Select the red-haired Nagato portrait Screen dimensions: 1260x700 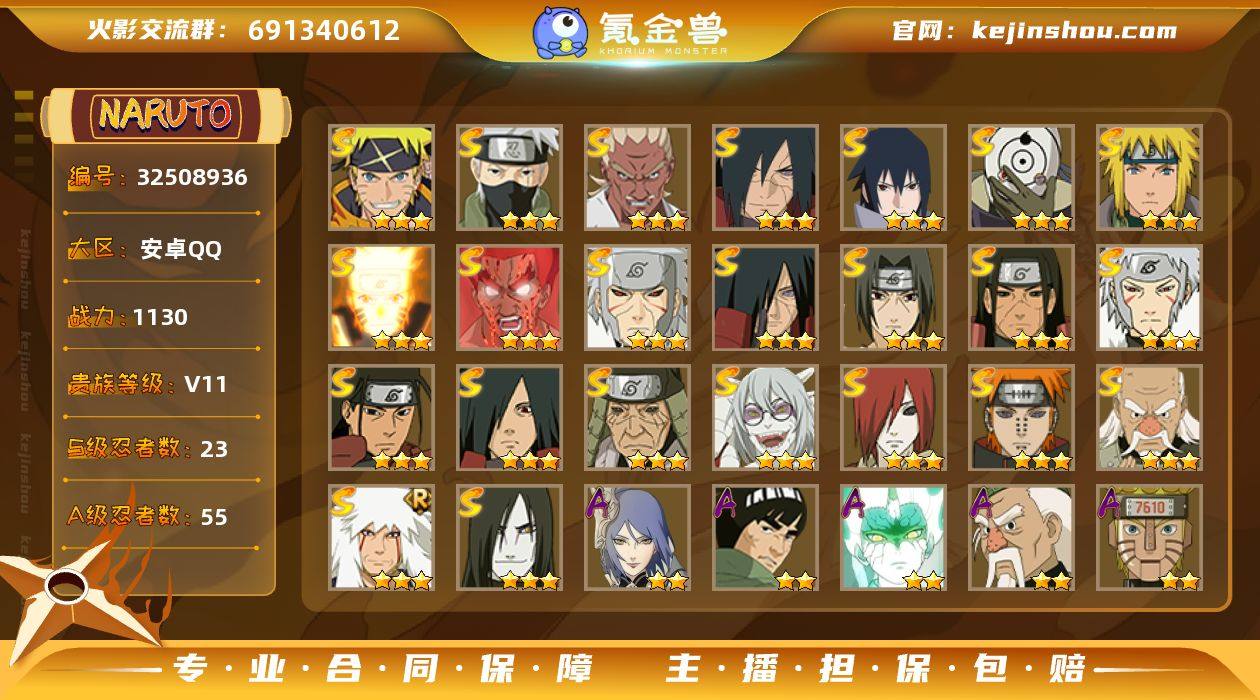pyautogui.click(x=893, y=418)
